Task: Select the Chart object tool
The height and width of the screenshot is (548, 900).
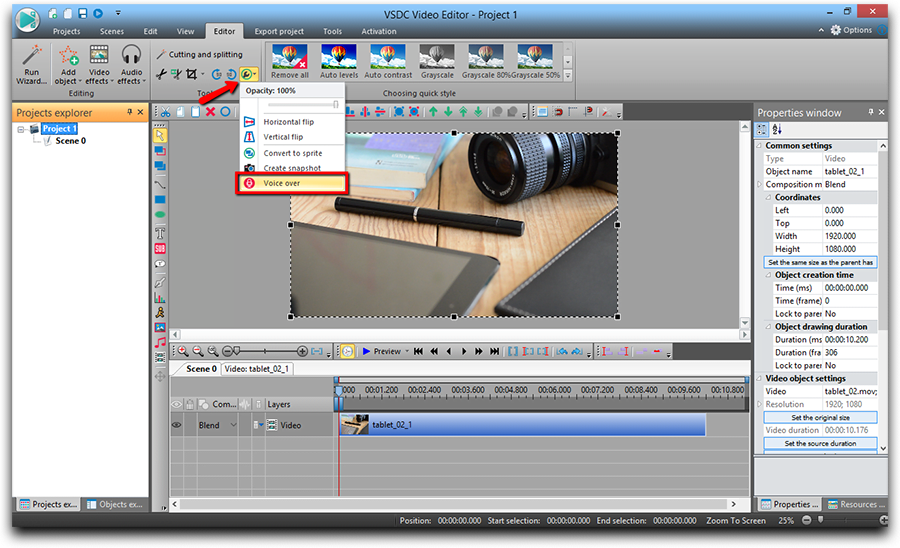Action: click(160, 298)
